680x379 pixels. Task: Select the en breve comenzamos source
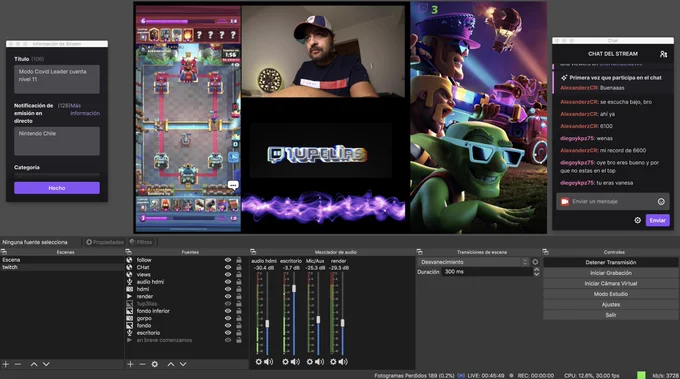[186, 340]
